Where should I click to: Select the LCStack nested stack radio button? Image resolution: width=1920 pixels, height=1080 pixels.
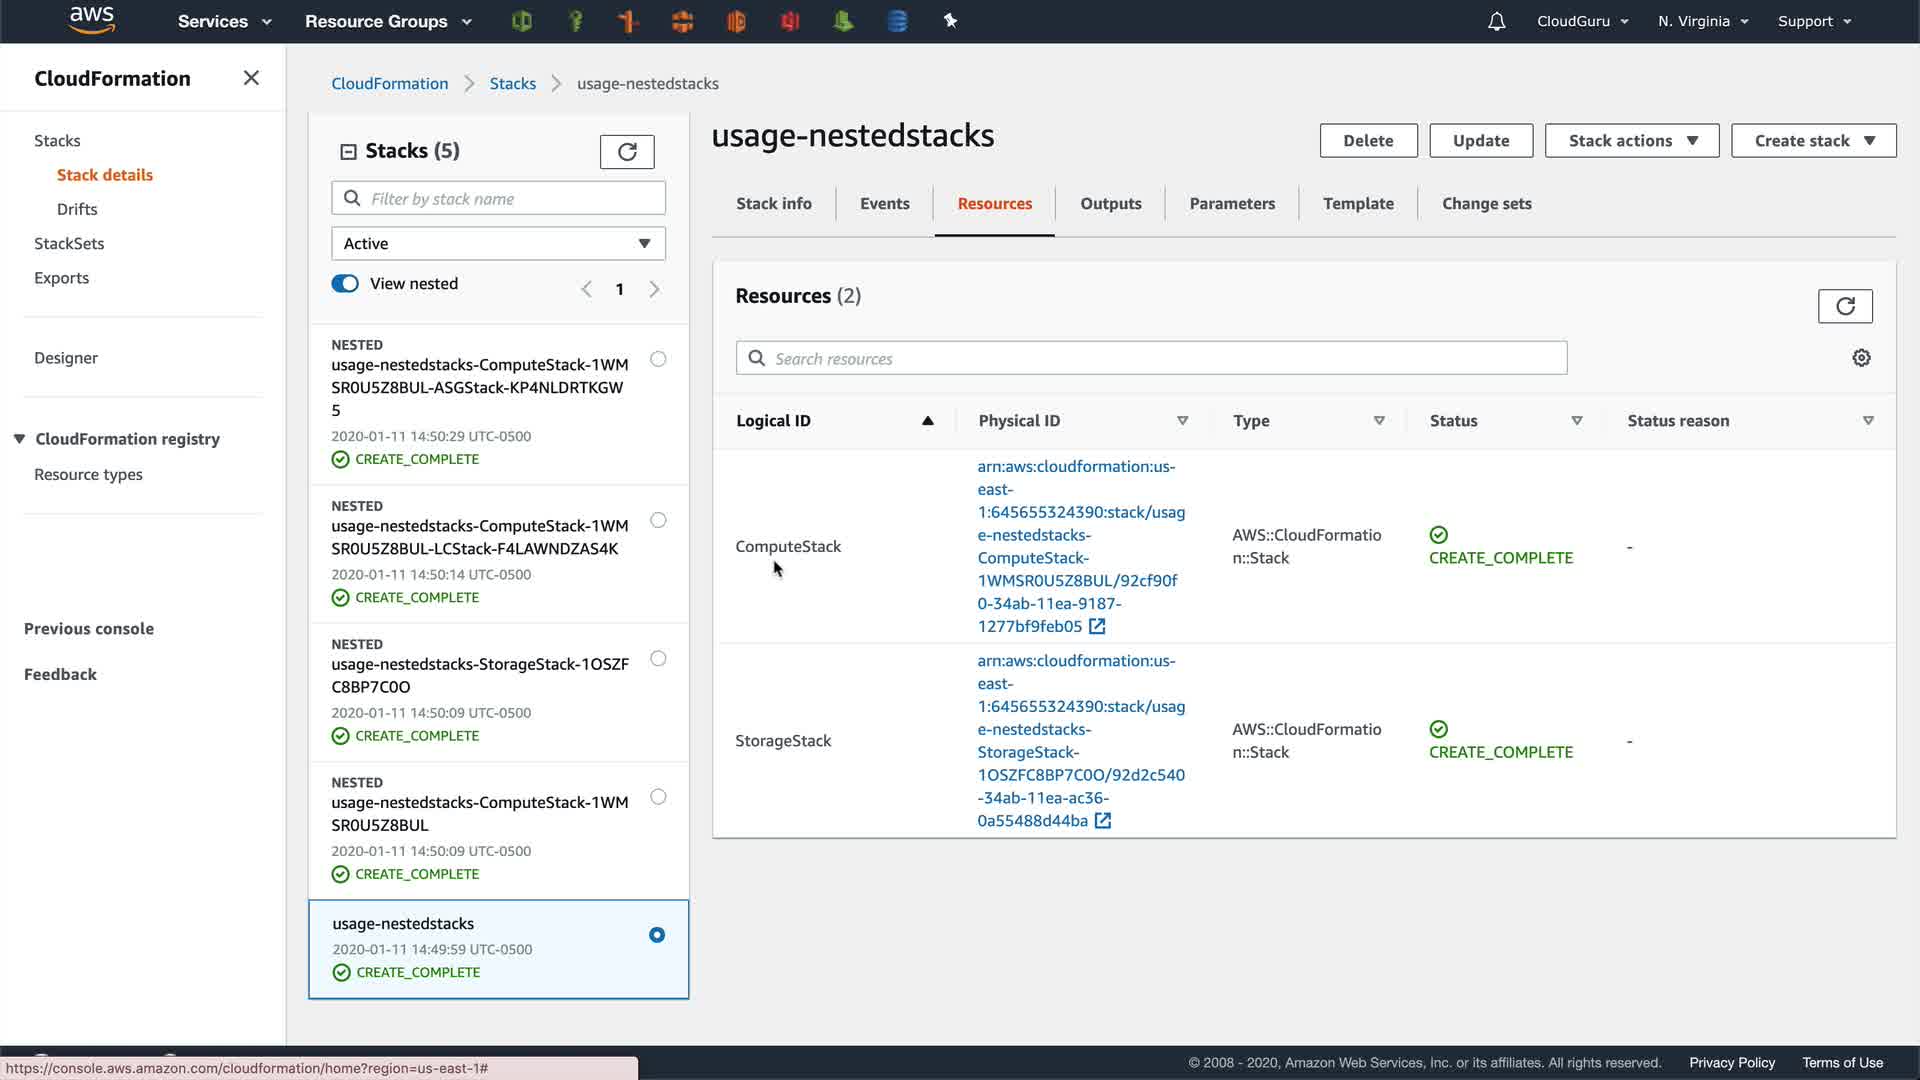click(658, 520)
